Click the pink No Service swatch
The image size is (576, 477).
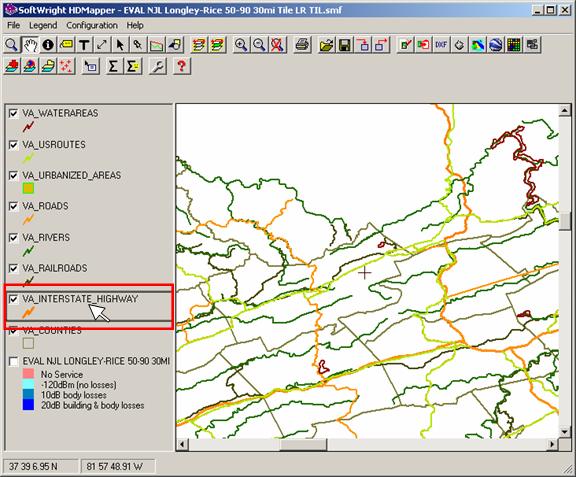[28, 374]
